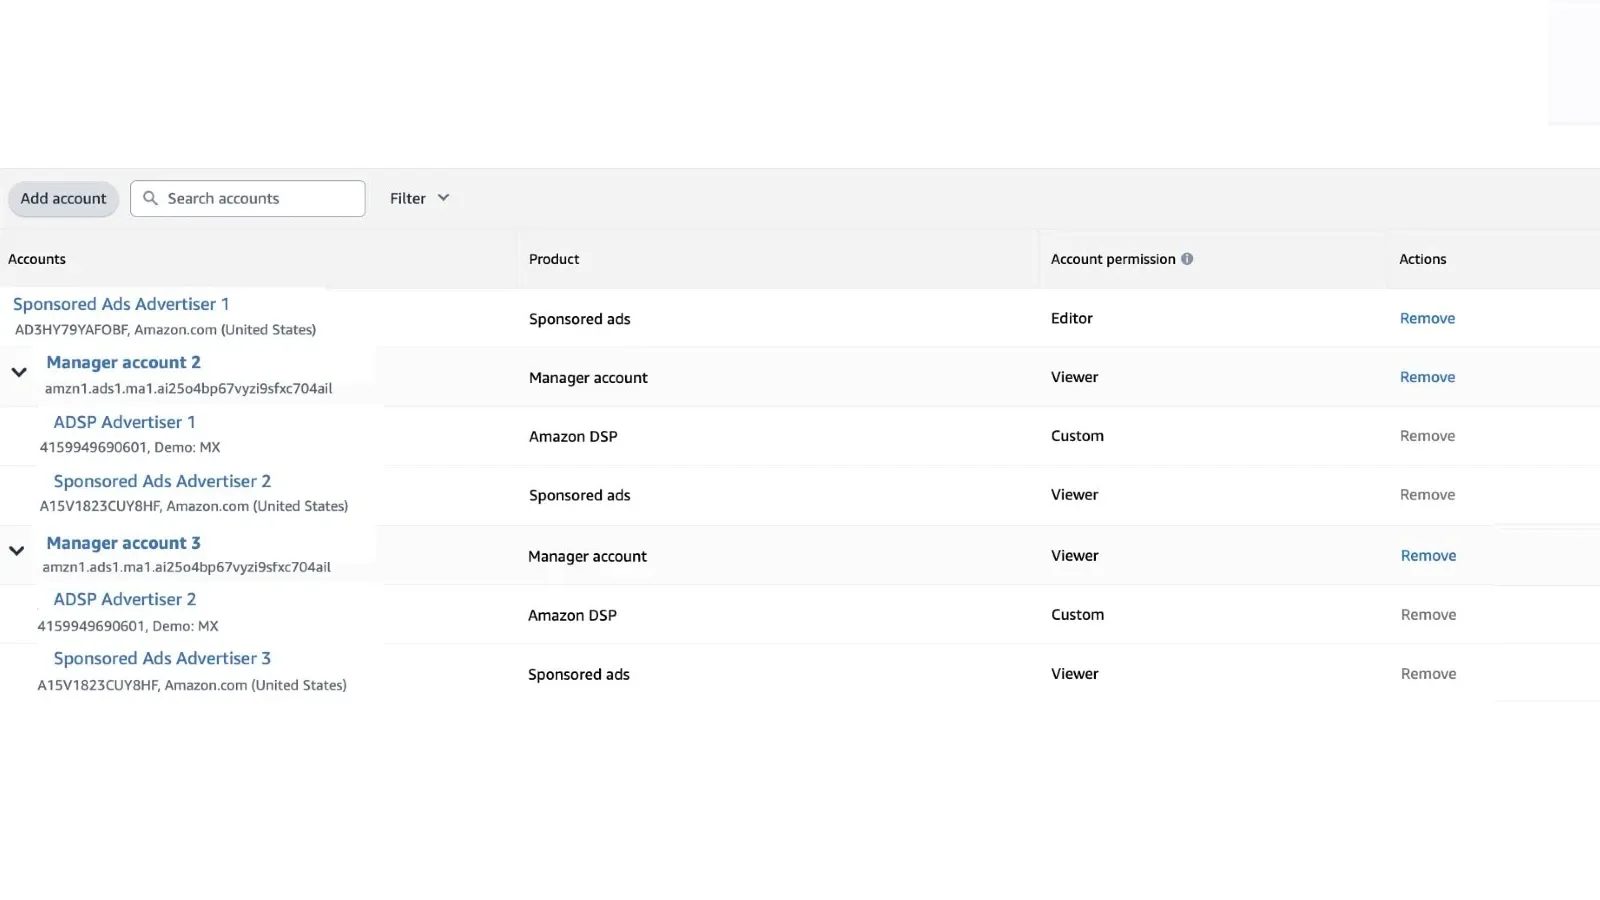
Task: Open Manager account 2
Action: [123, 362]
